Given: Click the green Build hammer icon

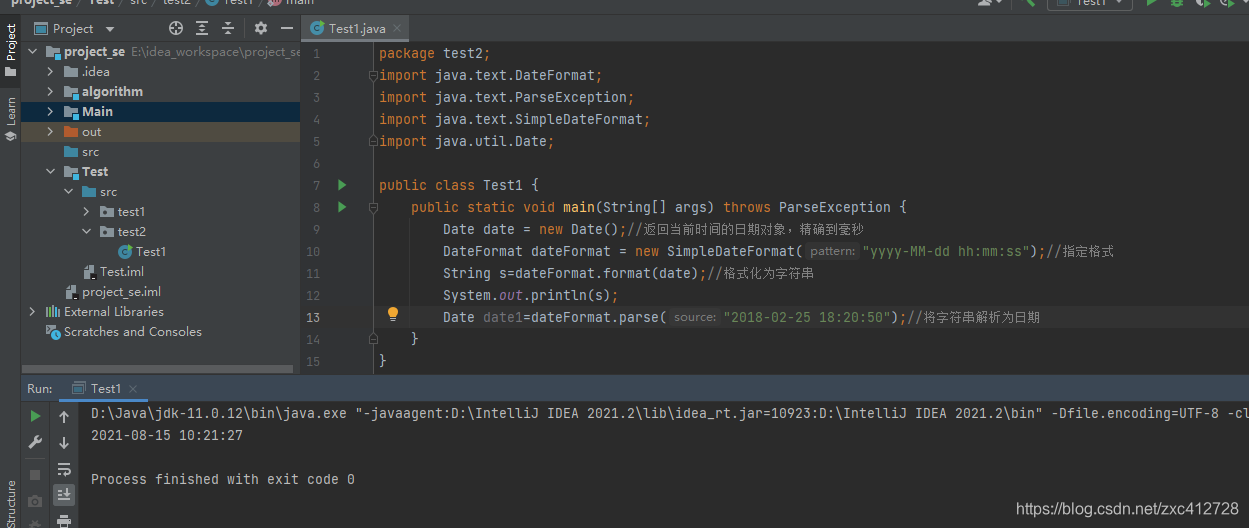Looking at the screenshot, I should click(1030, 3).
